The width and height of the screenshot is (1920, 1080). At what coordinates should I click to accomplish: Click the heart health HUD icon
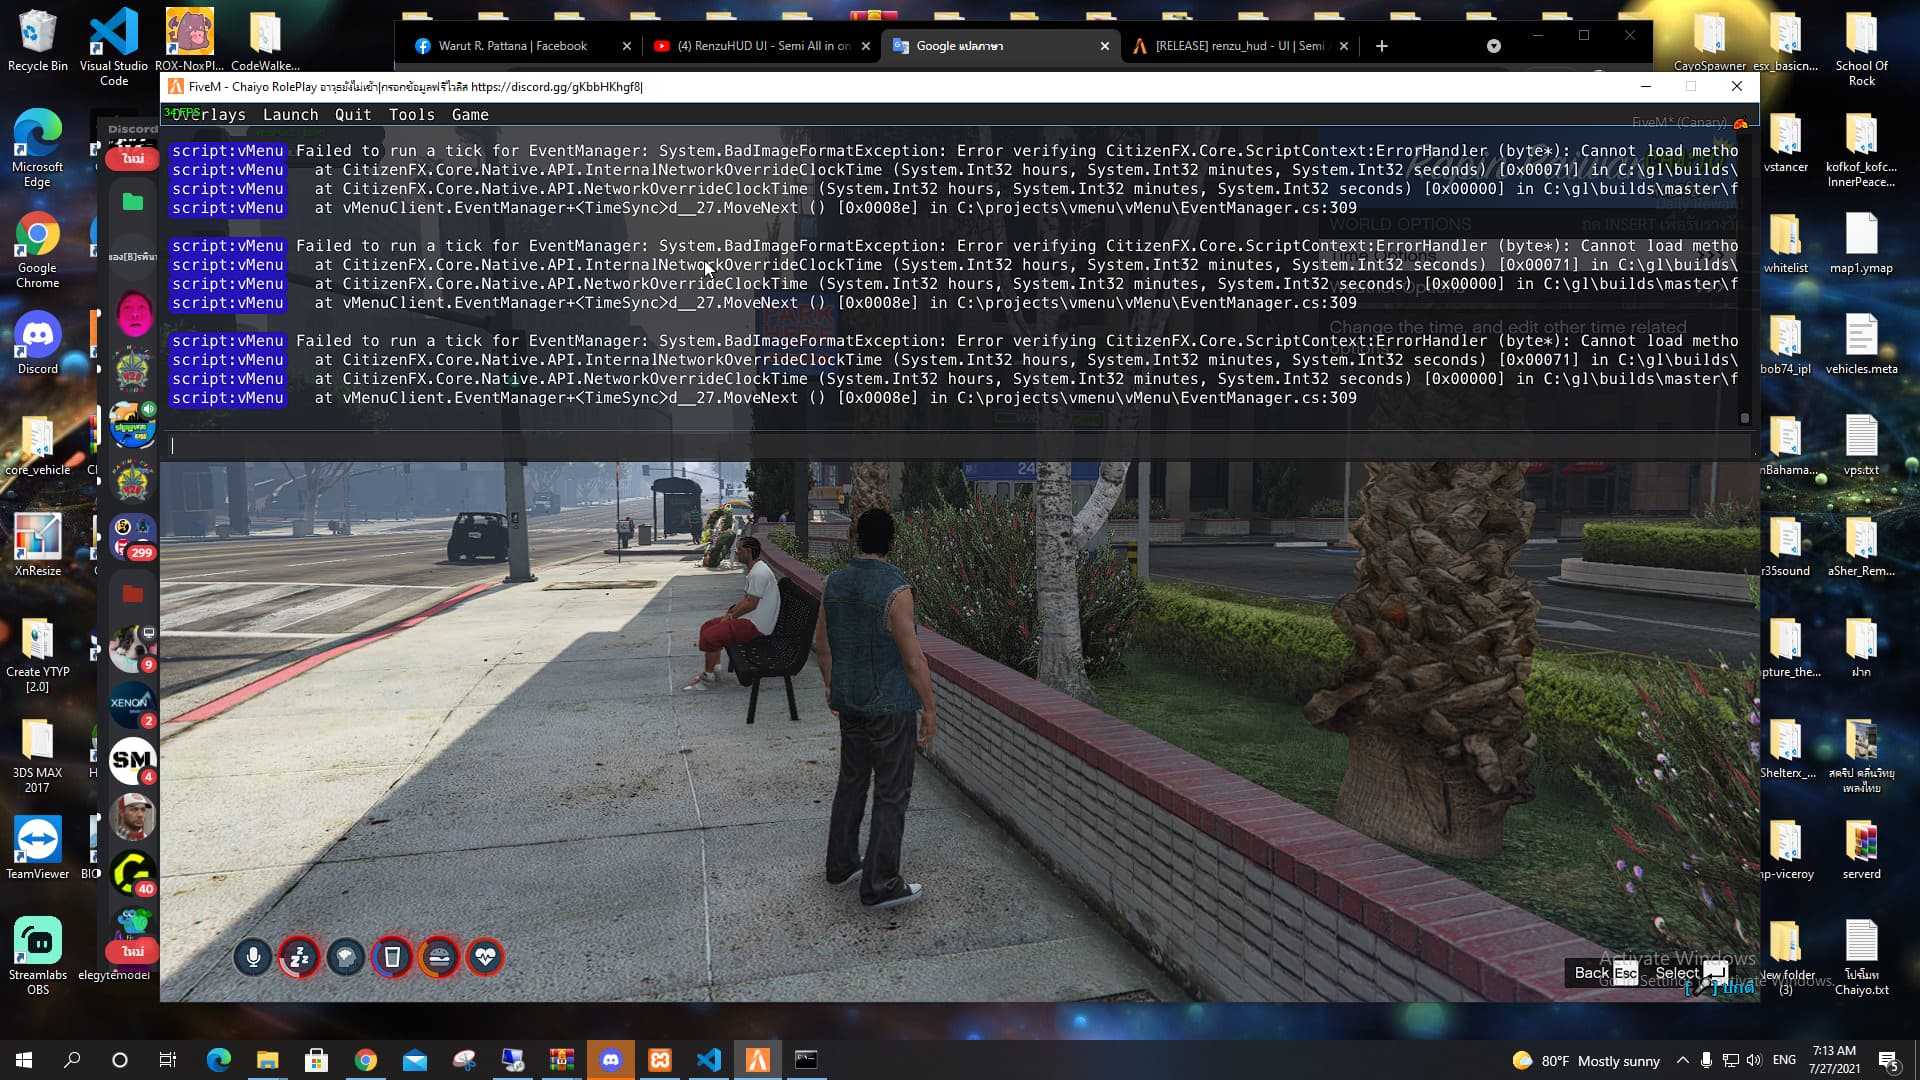tap(485, 958)
